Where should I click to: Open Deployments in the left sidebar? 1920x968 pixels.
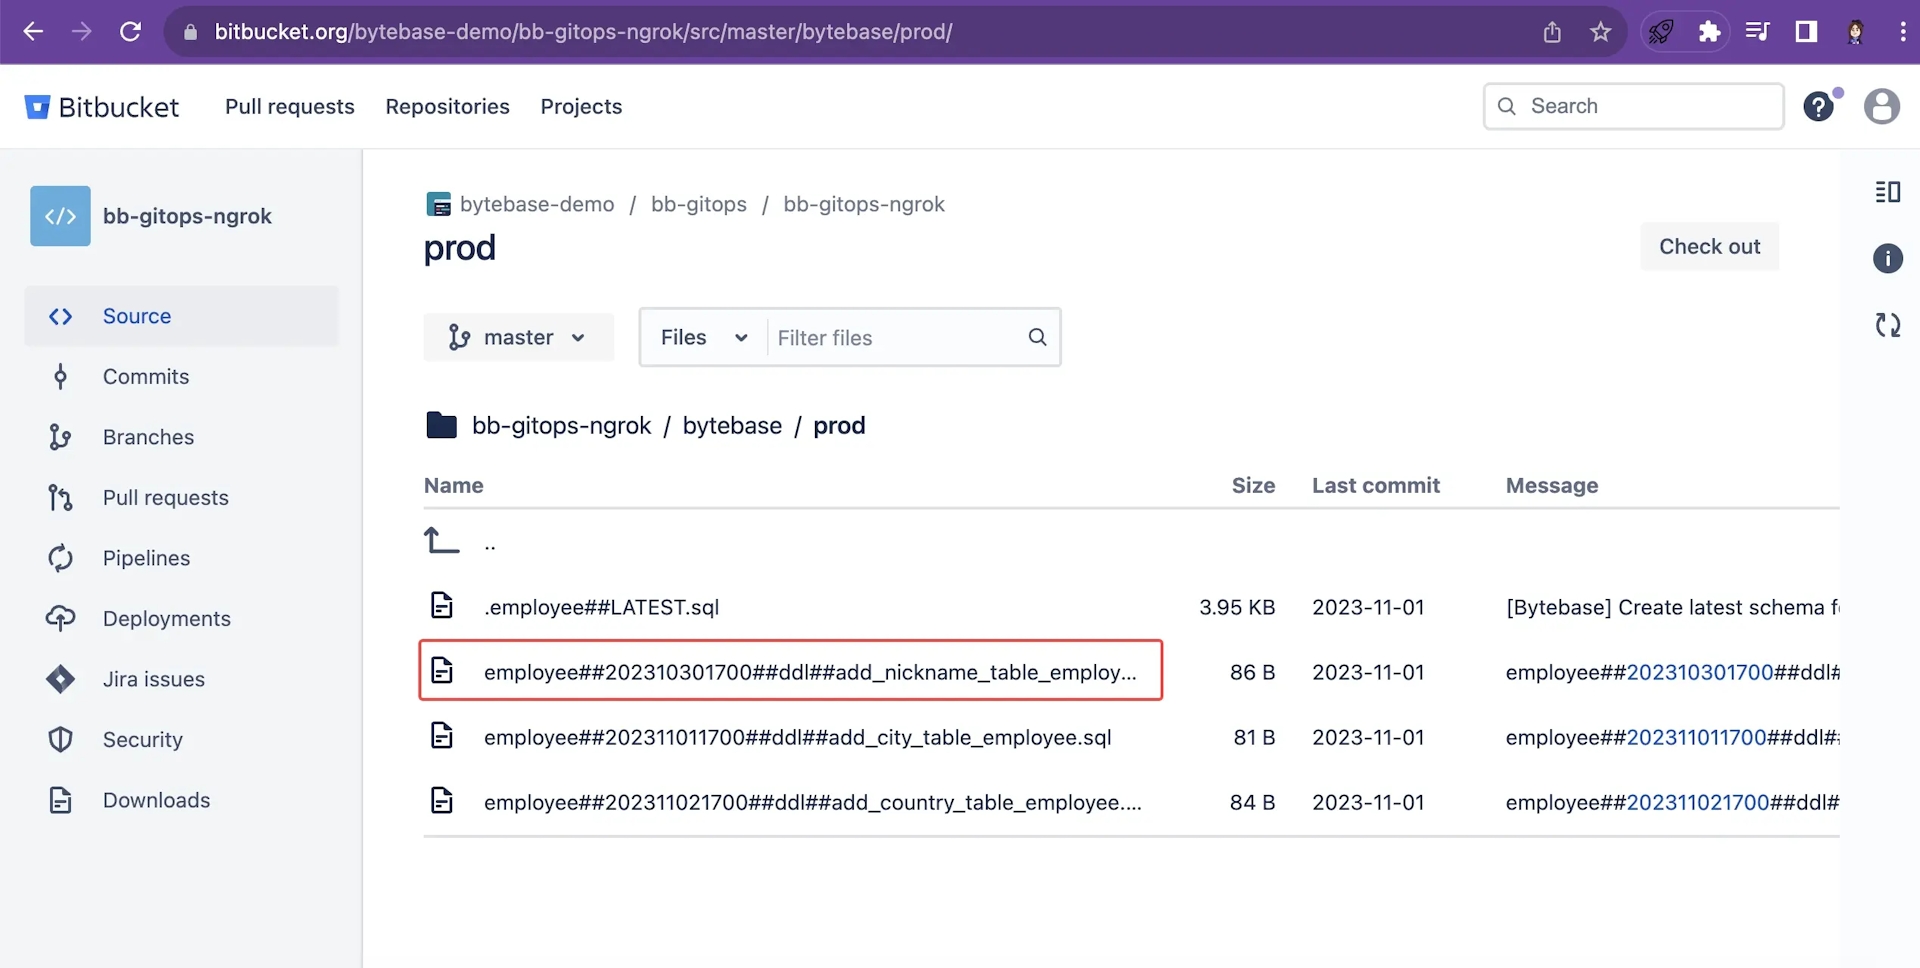tap(181, 619)
